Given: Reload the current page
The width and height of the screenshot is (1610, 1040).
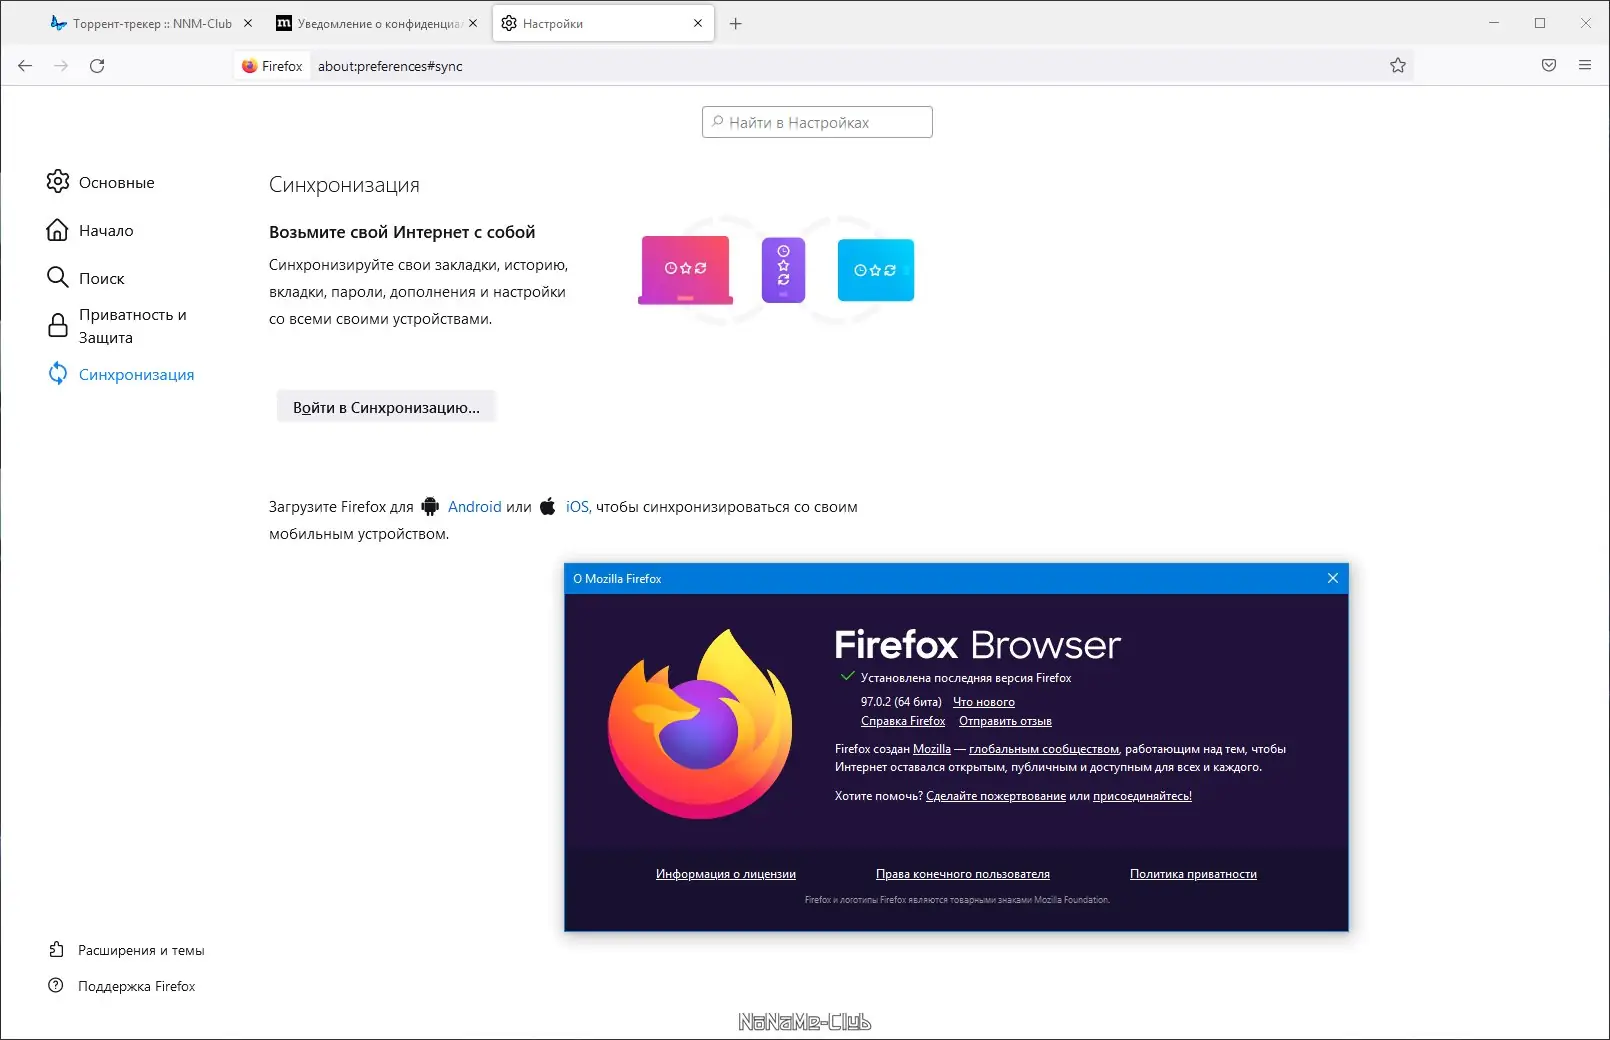Looking at the screenshot, I should pyautogui.click(x=97, y=65).
